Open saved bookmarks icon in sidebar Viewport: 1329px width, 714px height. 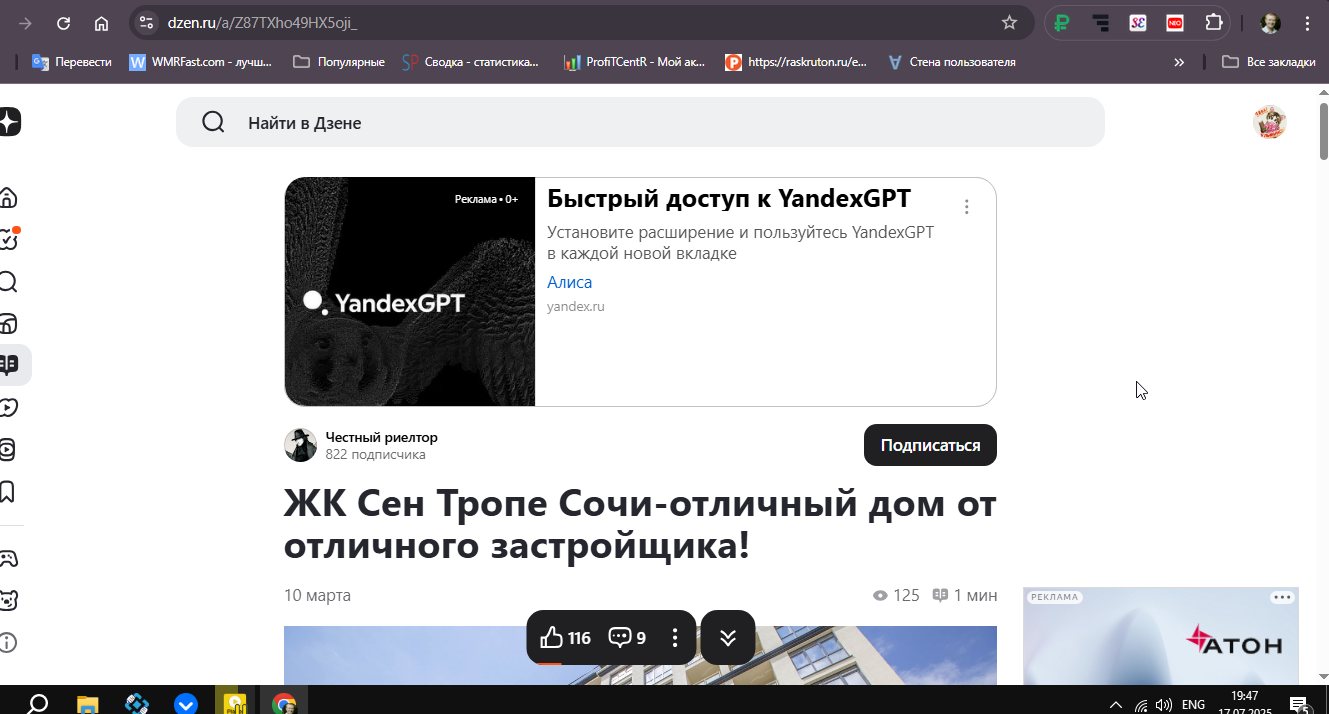(8, 492)
